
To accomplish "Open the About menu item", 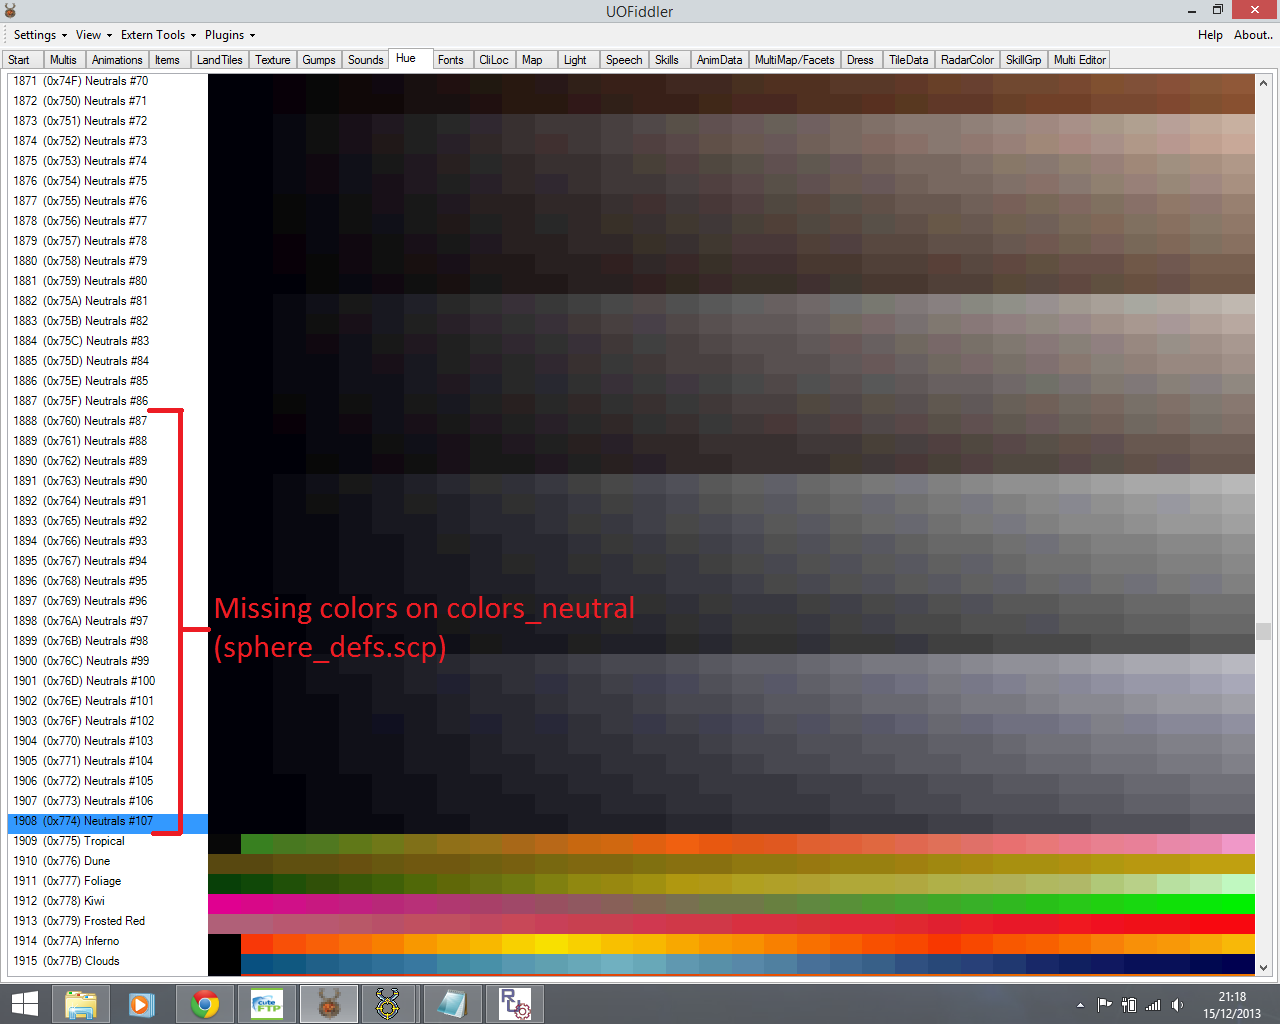I will (x=1253, y=35).
